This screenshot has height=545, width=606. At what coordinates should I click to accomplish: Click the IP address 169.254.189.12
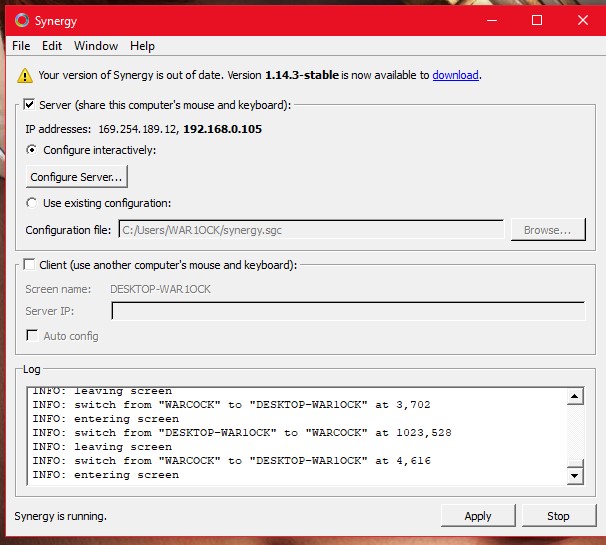[x=138, y=129]
